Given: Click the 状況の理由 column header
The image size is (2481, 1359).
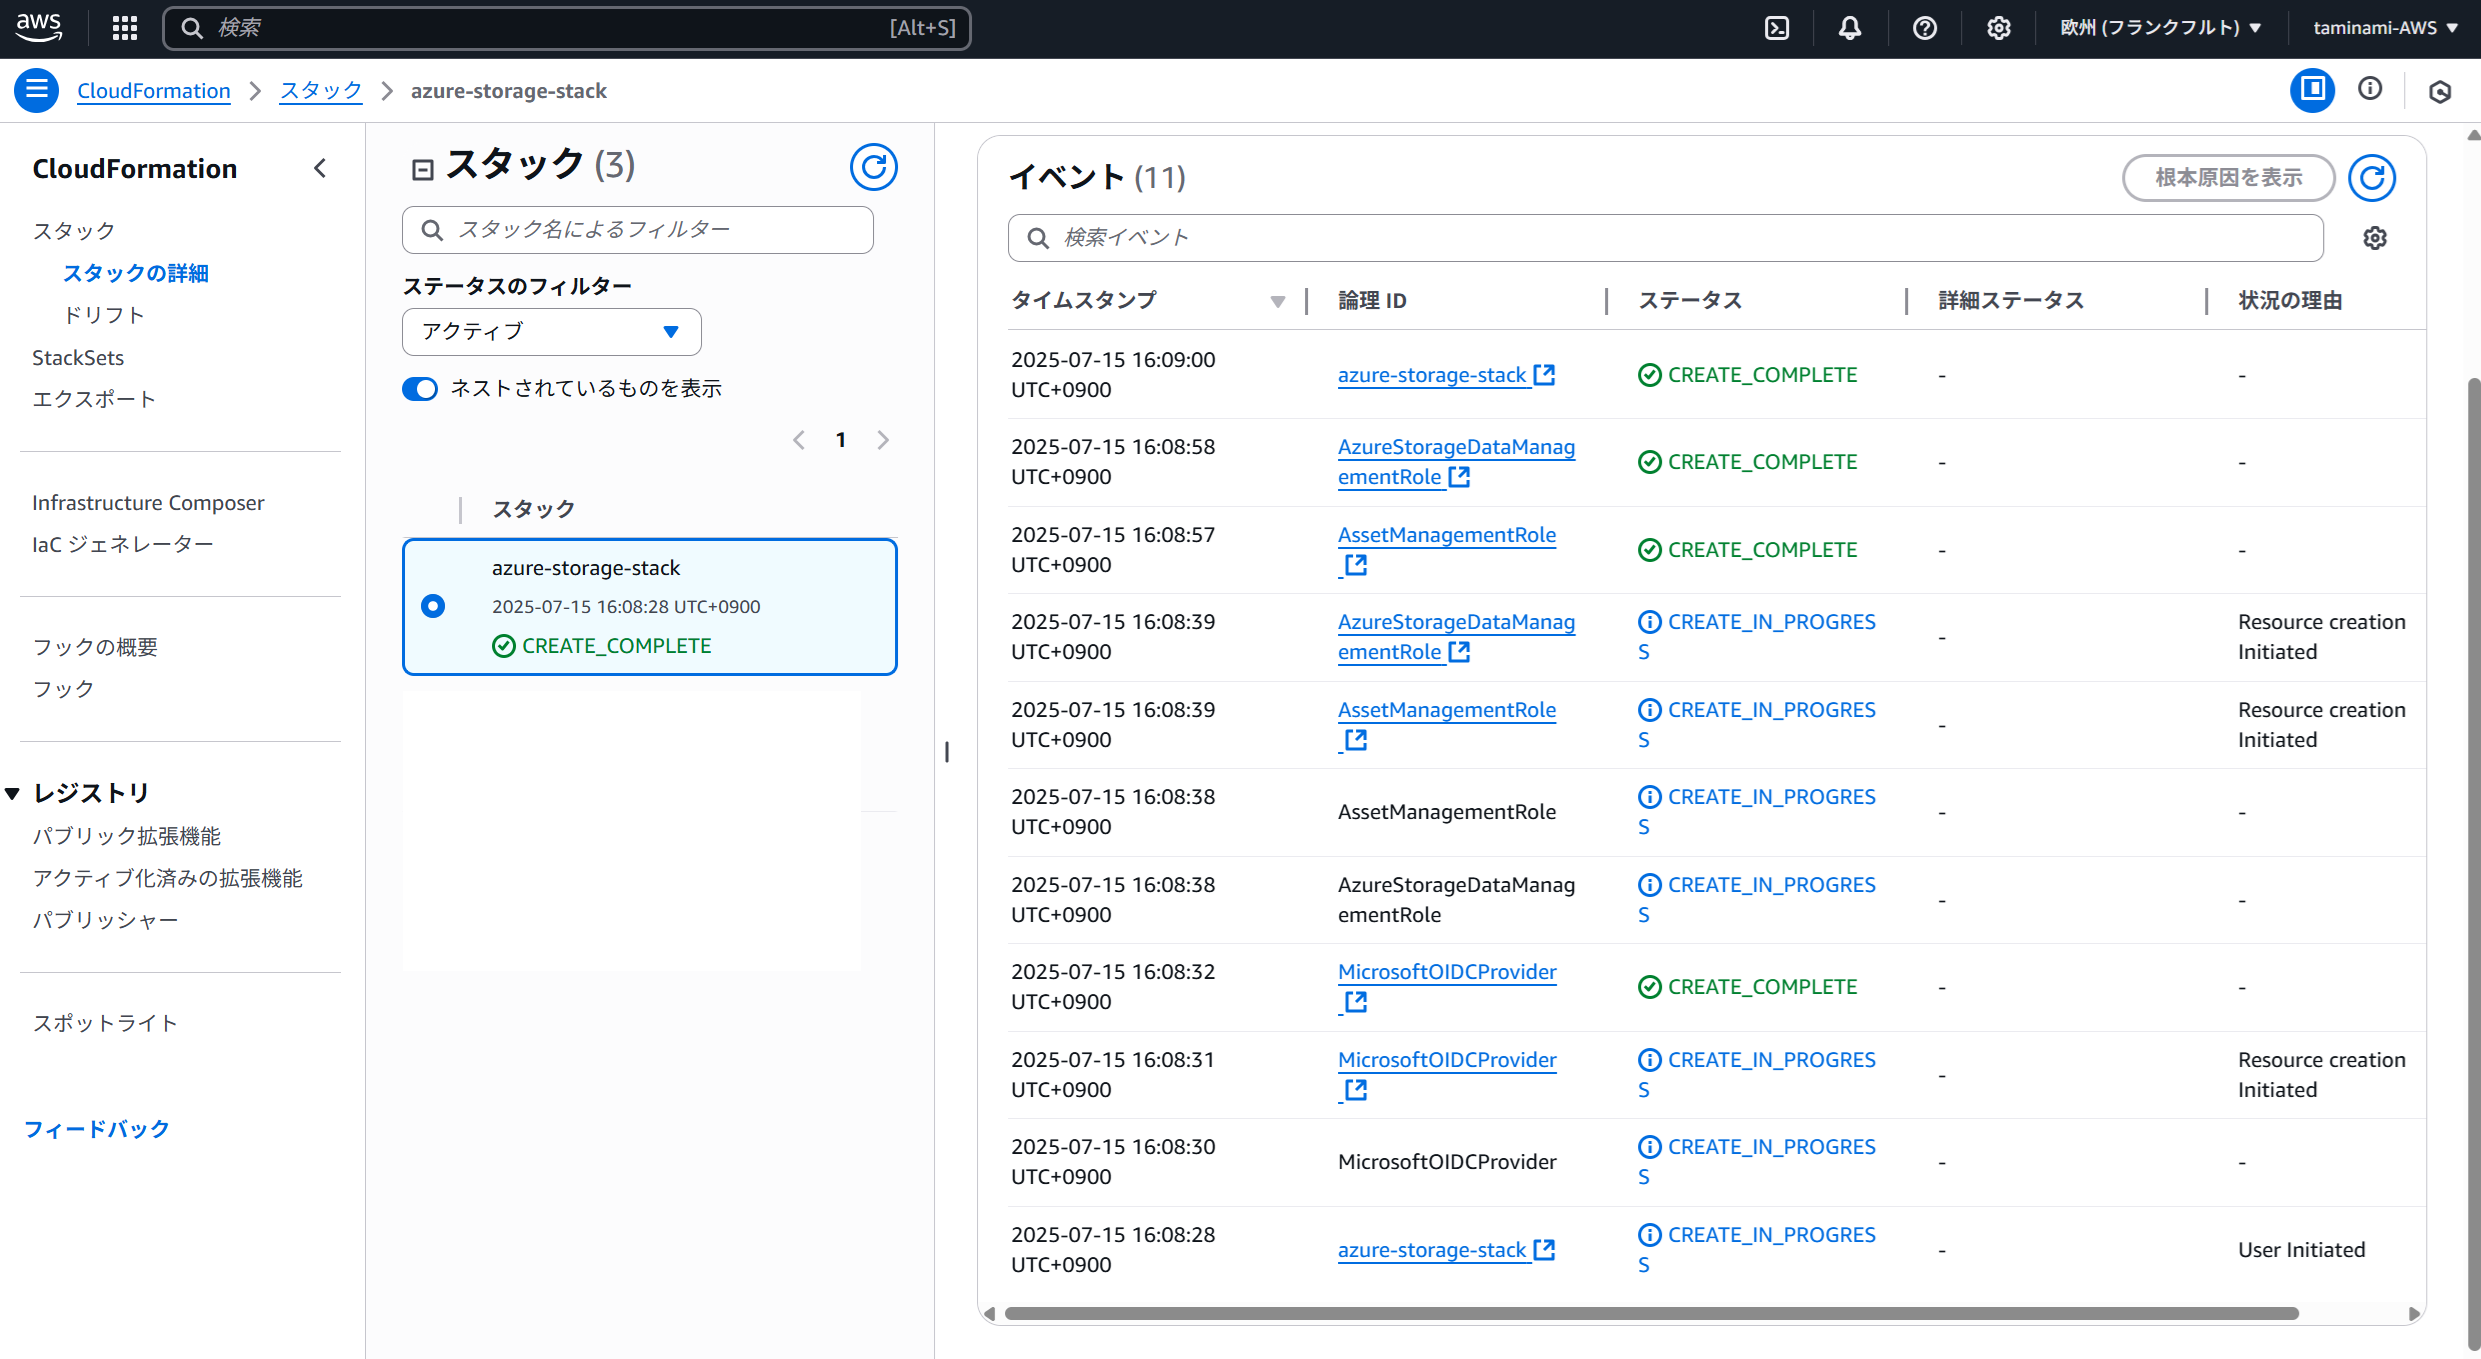Looking at the screenshot, I should point(2290,301).
